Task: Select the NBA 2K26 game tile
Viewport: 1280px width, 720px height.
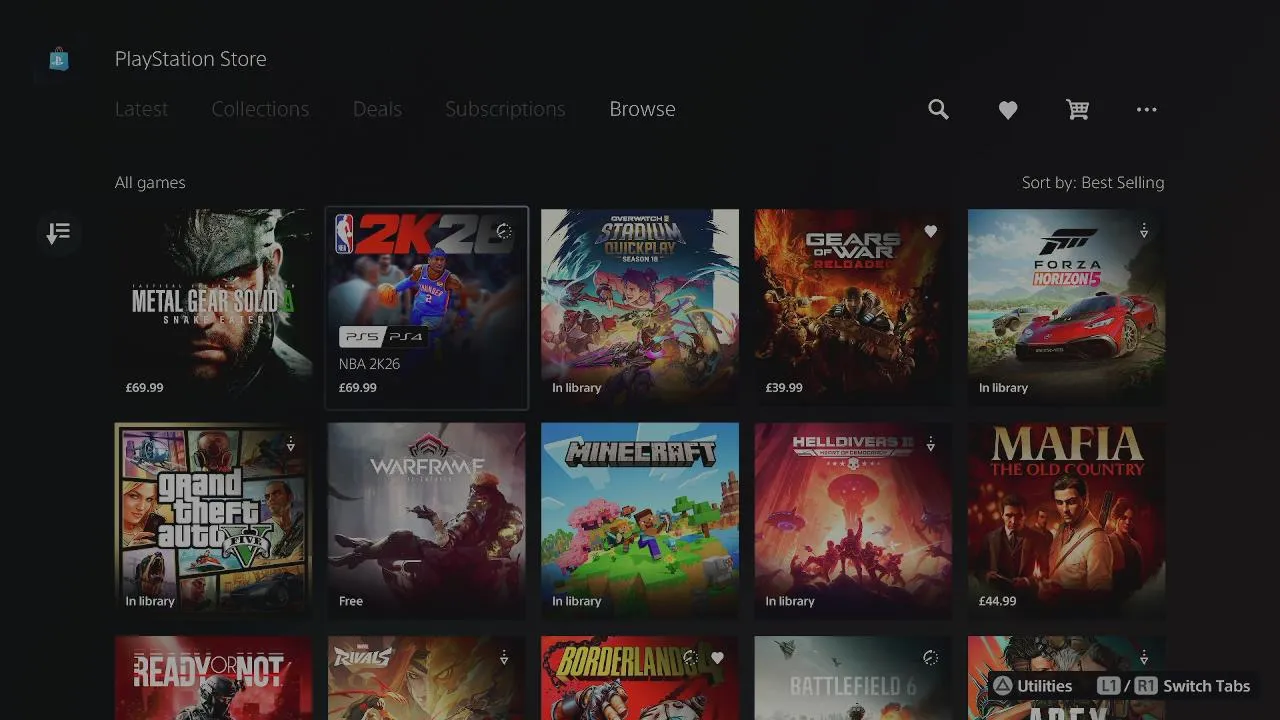Action: 427,308
